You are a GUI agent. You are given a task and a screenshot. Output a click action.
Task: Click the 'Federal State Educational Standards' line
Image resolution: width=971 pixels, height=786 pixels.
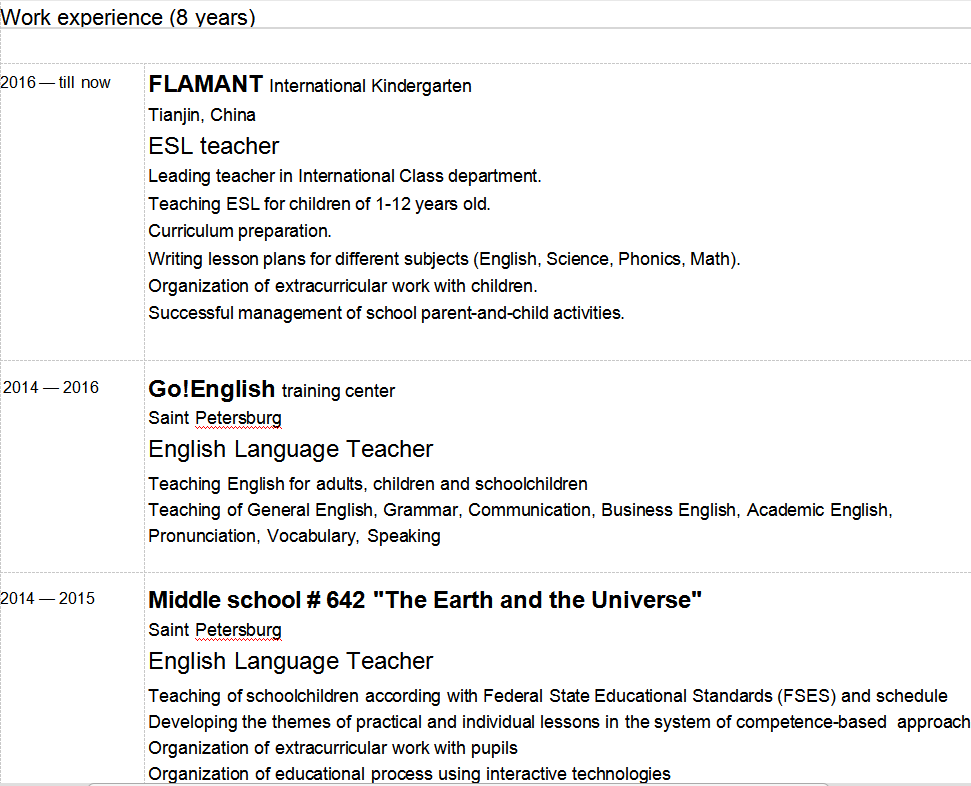(547, 696)
